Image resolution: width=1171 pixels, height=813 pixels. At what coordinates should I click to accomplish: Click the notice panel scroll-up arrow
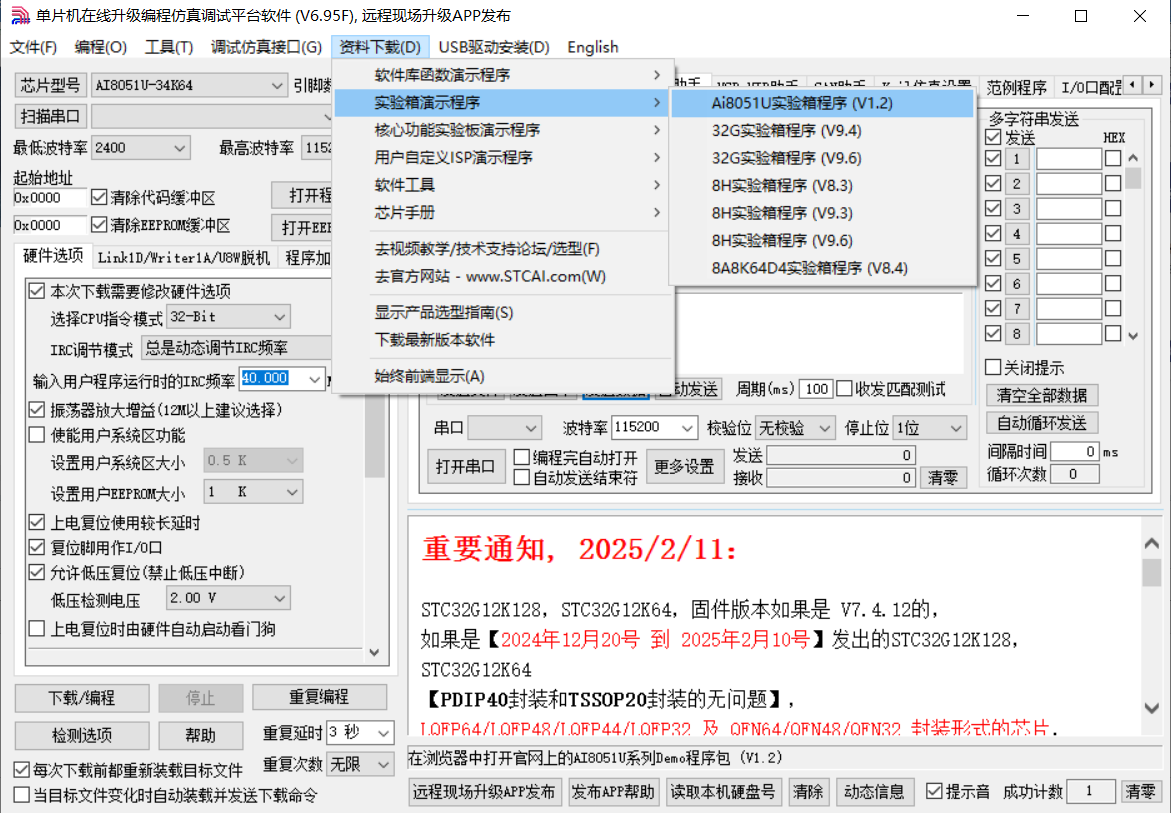[x=1151, y=543]
